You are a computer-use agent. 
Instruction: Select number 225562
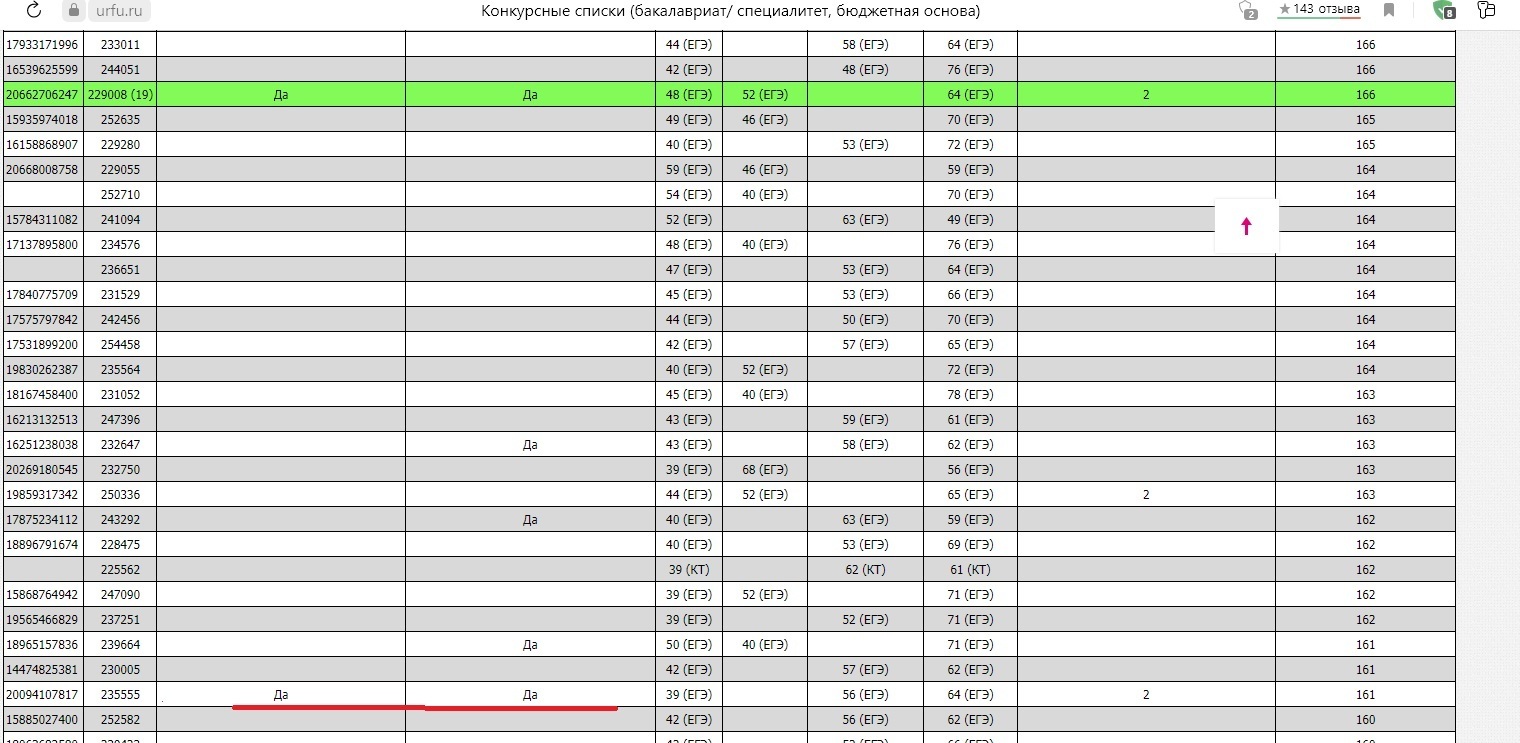(120, 570)
